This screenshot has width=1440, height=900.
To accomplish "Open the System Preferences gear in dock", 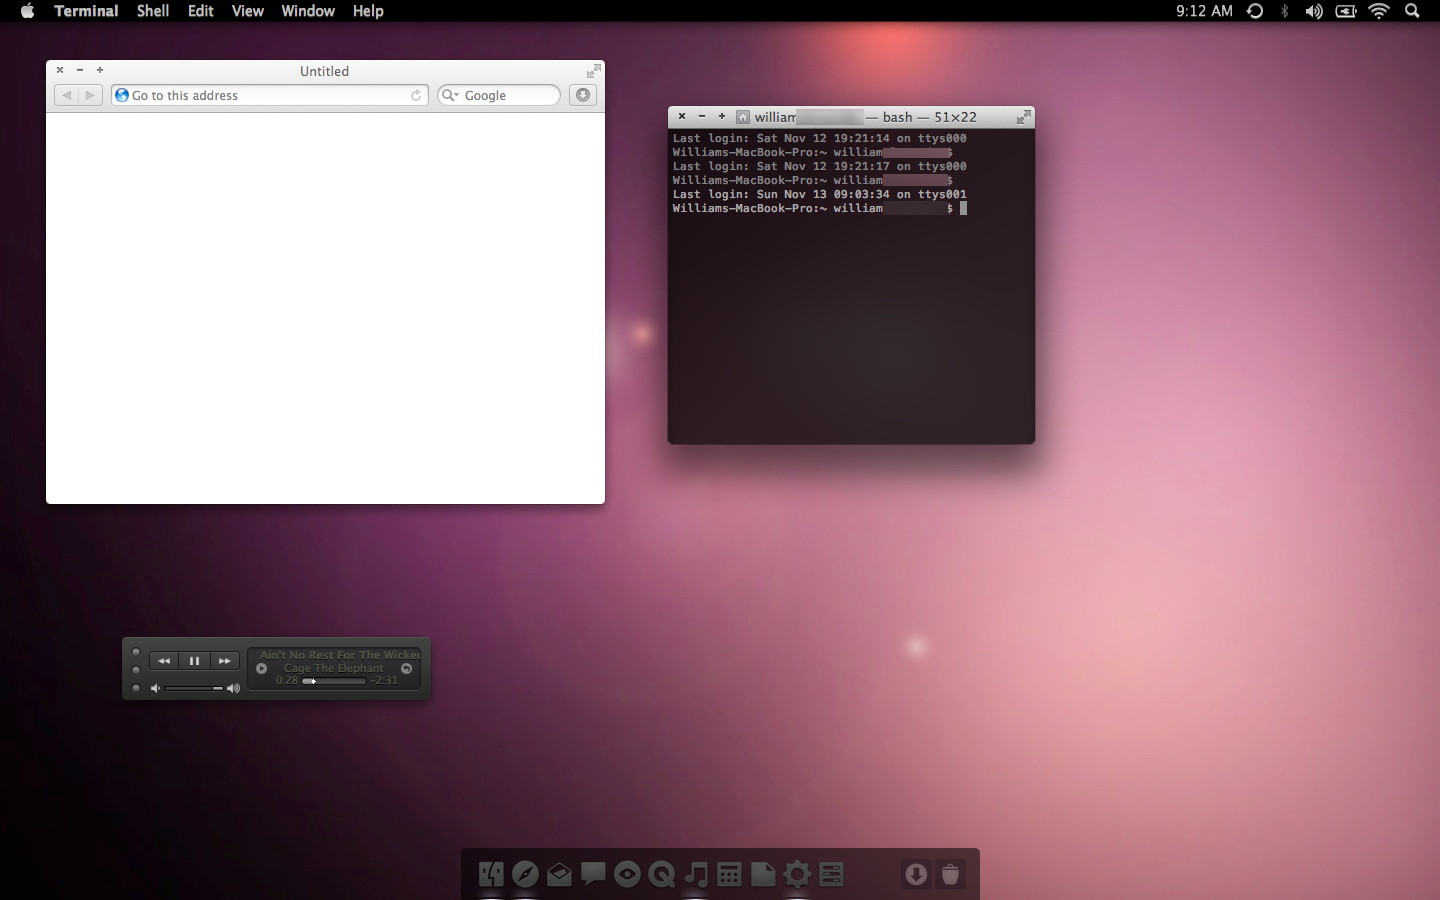I will [797, 875].
